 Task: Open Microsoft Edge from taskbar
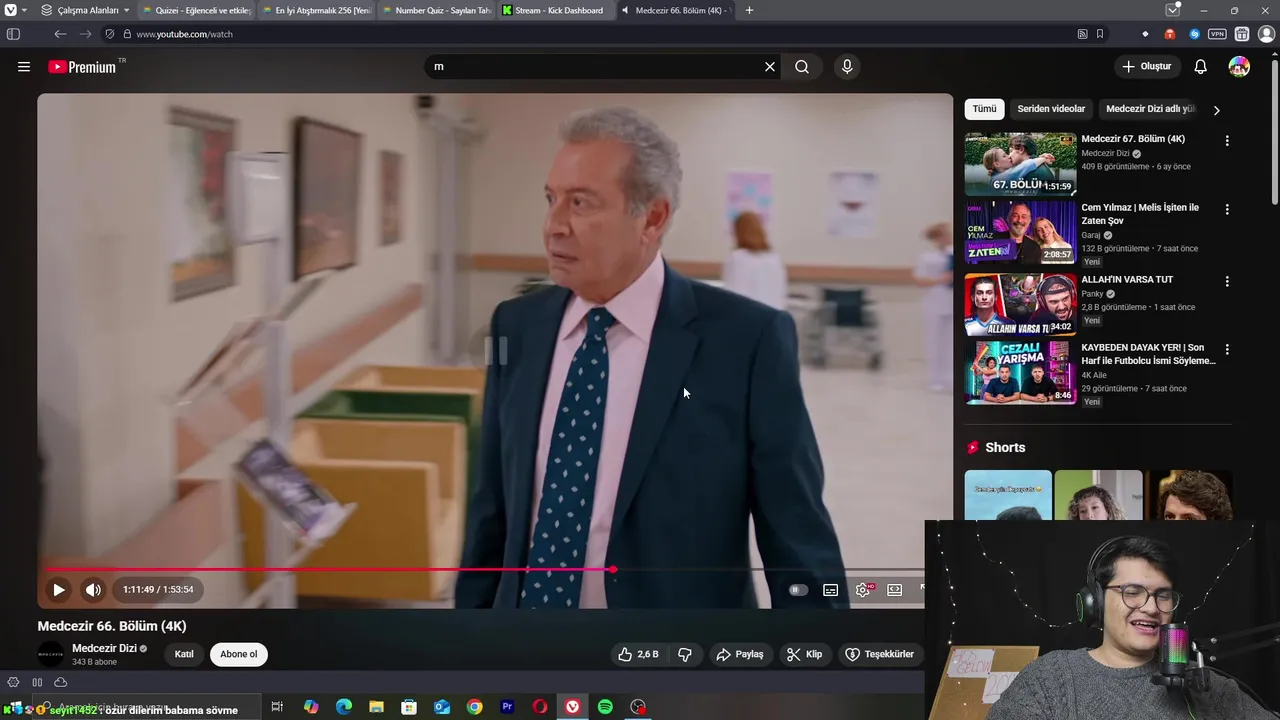tap(344, 707)
